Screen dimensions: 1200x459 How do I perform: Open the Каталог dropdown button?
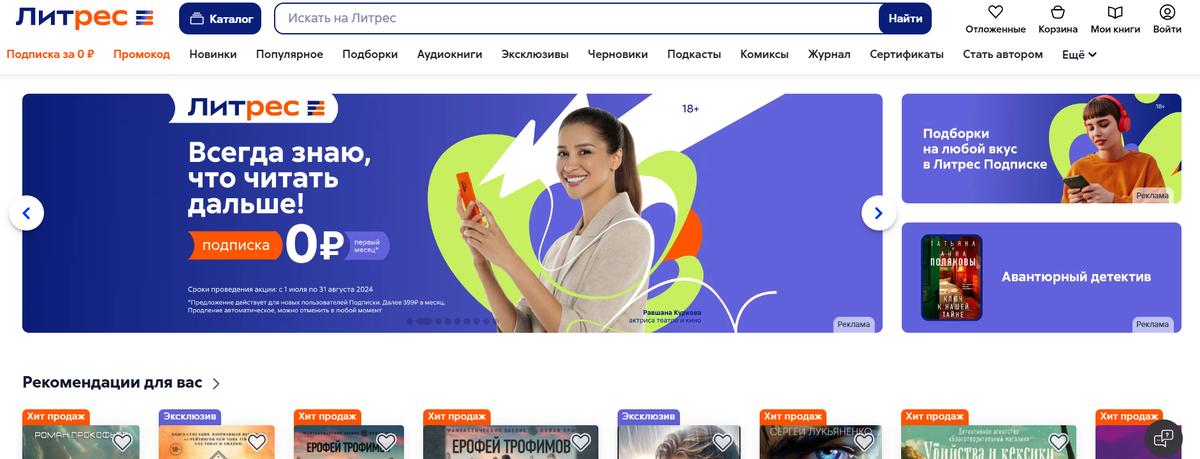[x=220, y=19]
